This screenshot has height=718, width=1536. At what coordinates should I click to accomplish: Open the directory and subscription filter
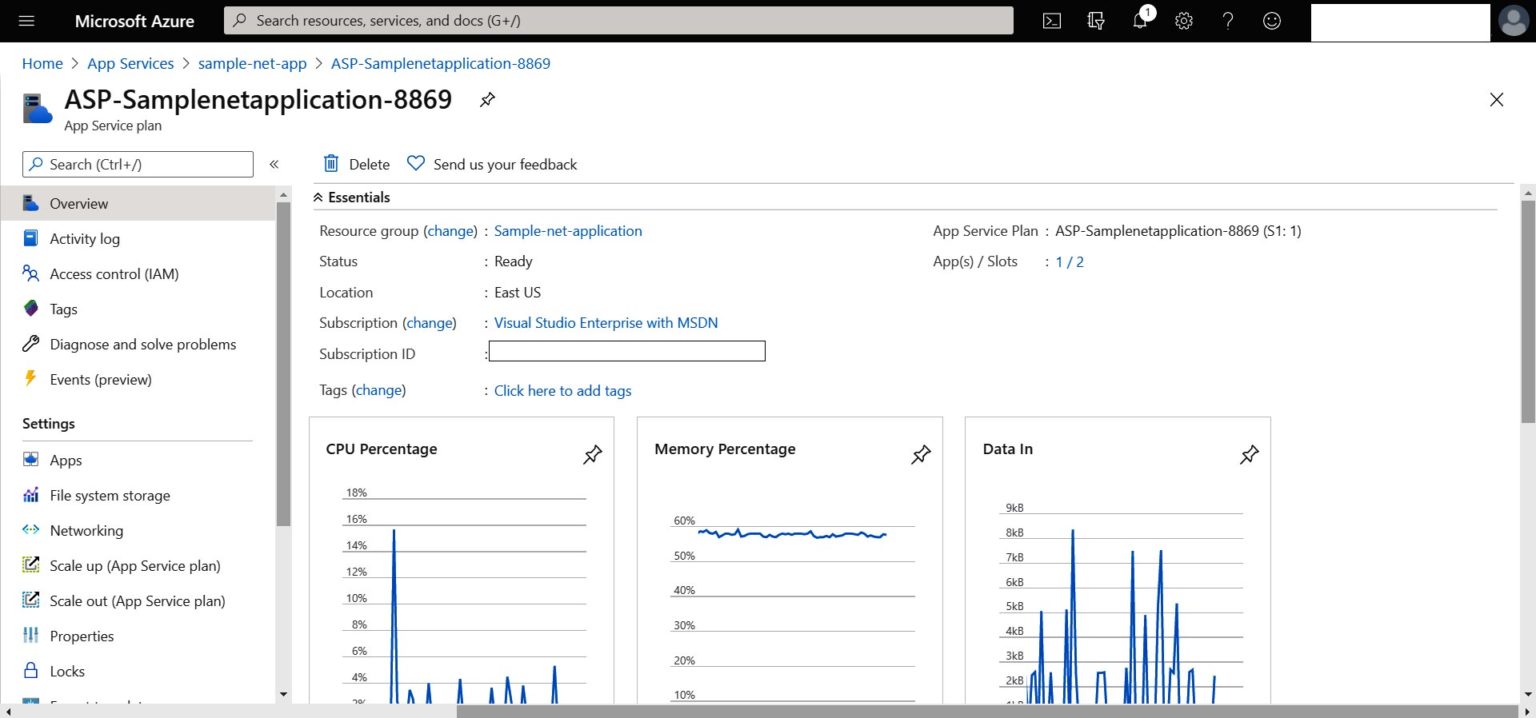point(1096,20)
